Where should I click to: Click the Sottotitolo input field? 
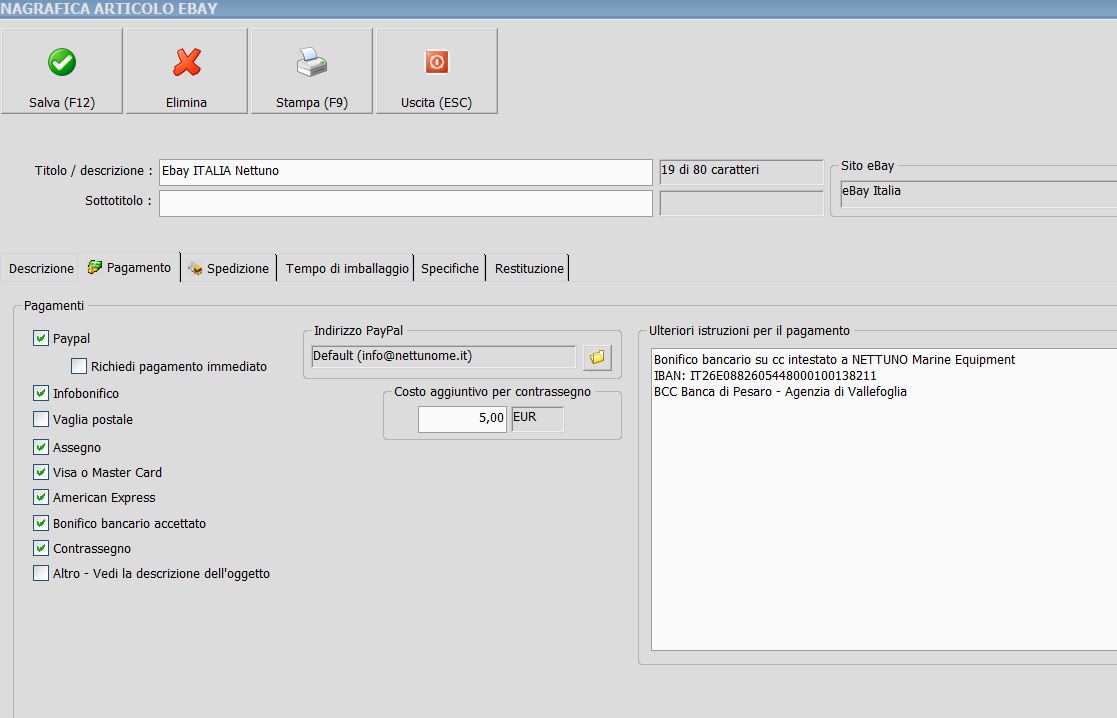point(405,203)
